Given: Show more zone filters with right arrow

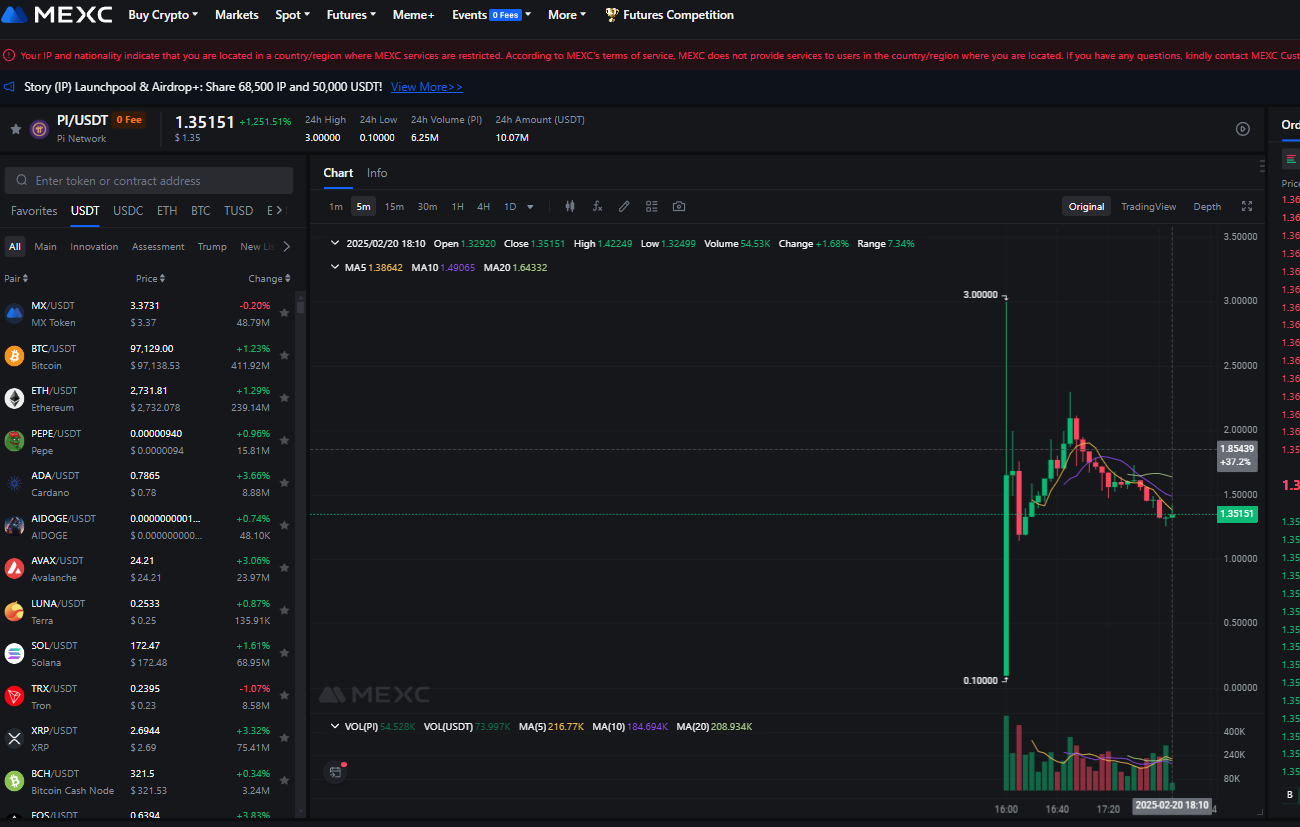Looking at the screenshot, I should point(286,246).
